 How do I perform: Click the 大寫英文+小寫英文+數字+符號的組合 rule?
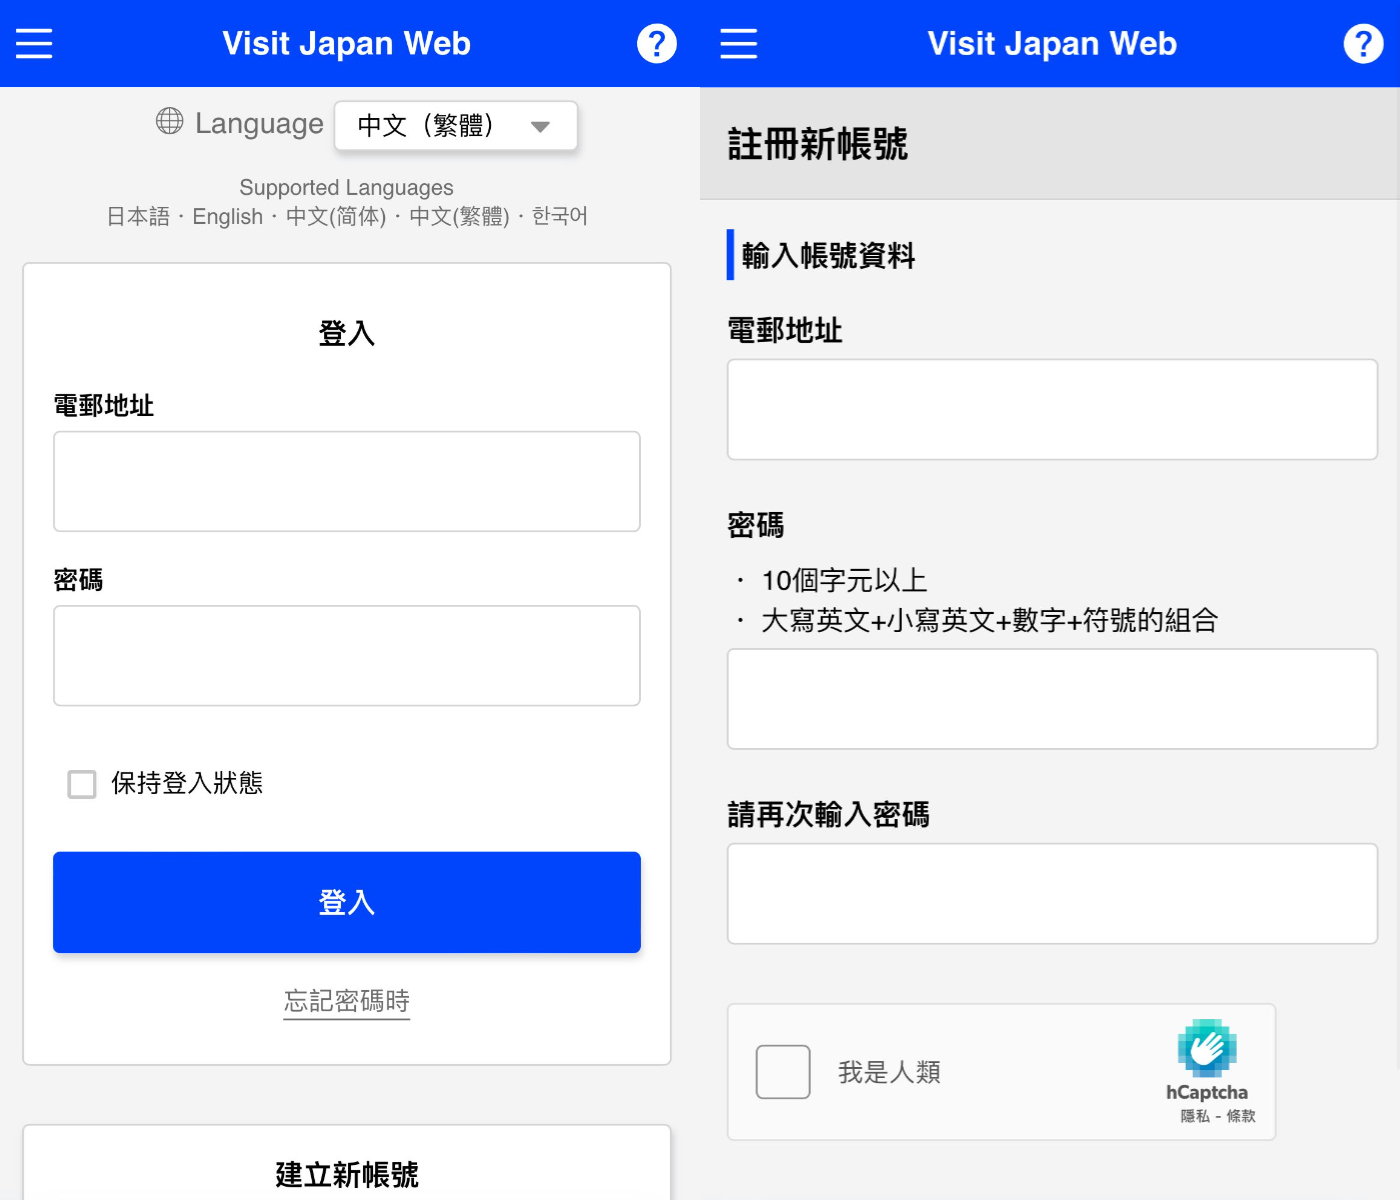click(x=990, y=620)
